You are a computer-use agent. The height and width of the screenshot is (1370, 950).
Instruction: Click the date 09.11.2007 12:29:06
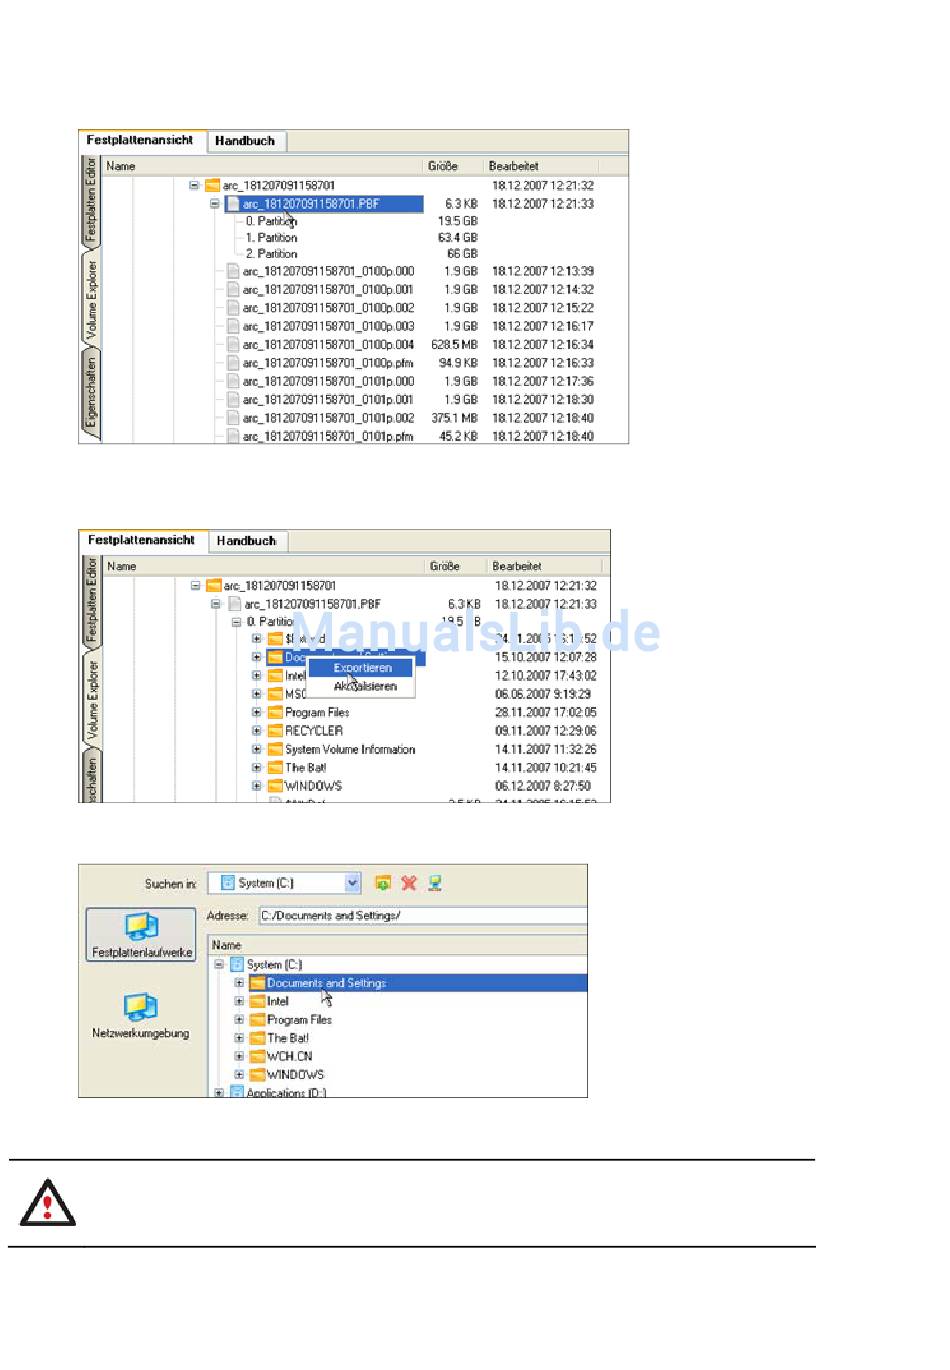[546, 731]
